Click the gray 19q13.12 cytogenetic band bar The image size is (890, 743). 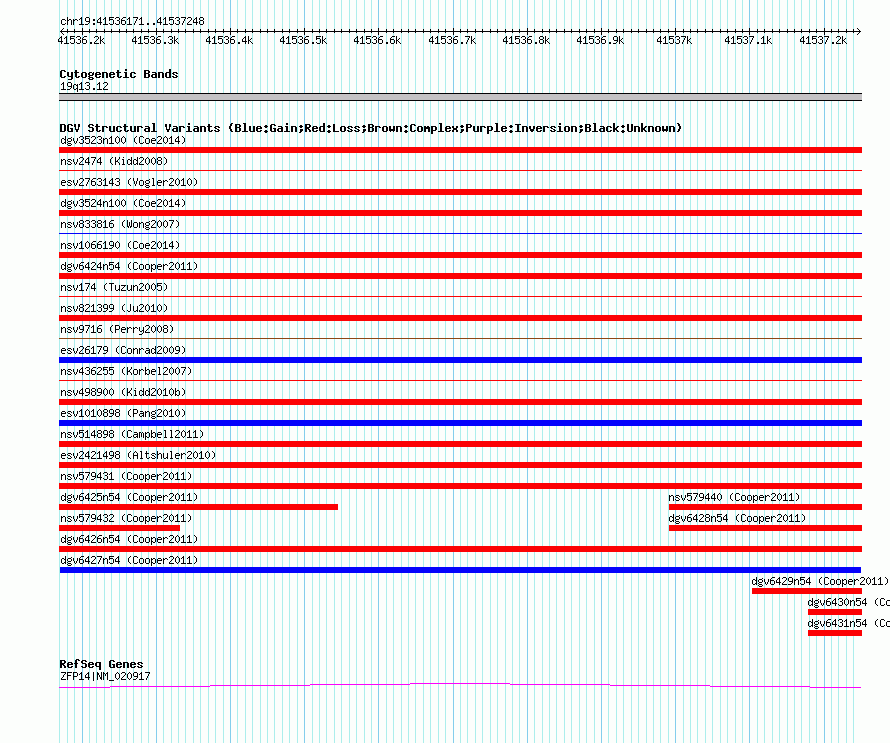click(460, 97)
